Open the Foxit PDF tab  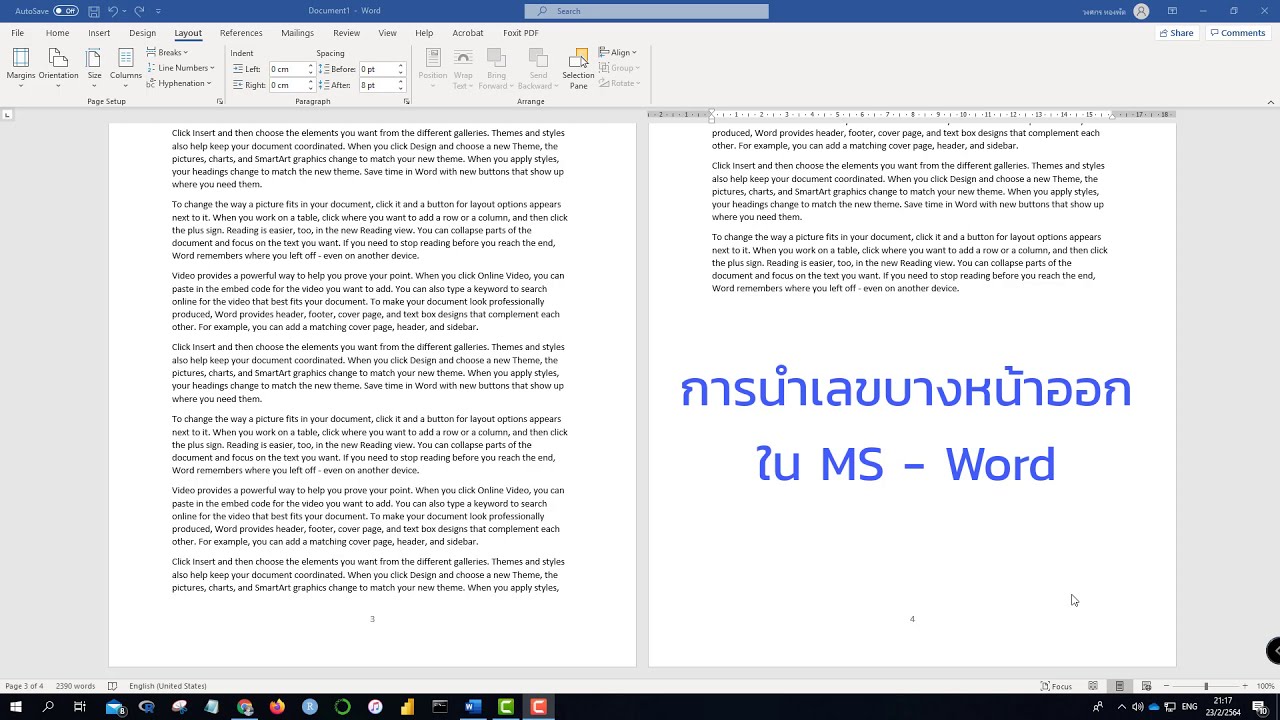(520, 33)
